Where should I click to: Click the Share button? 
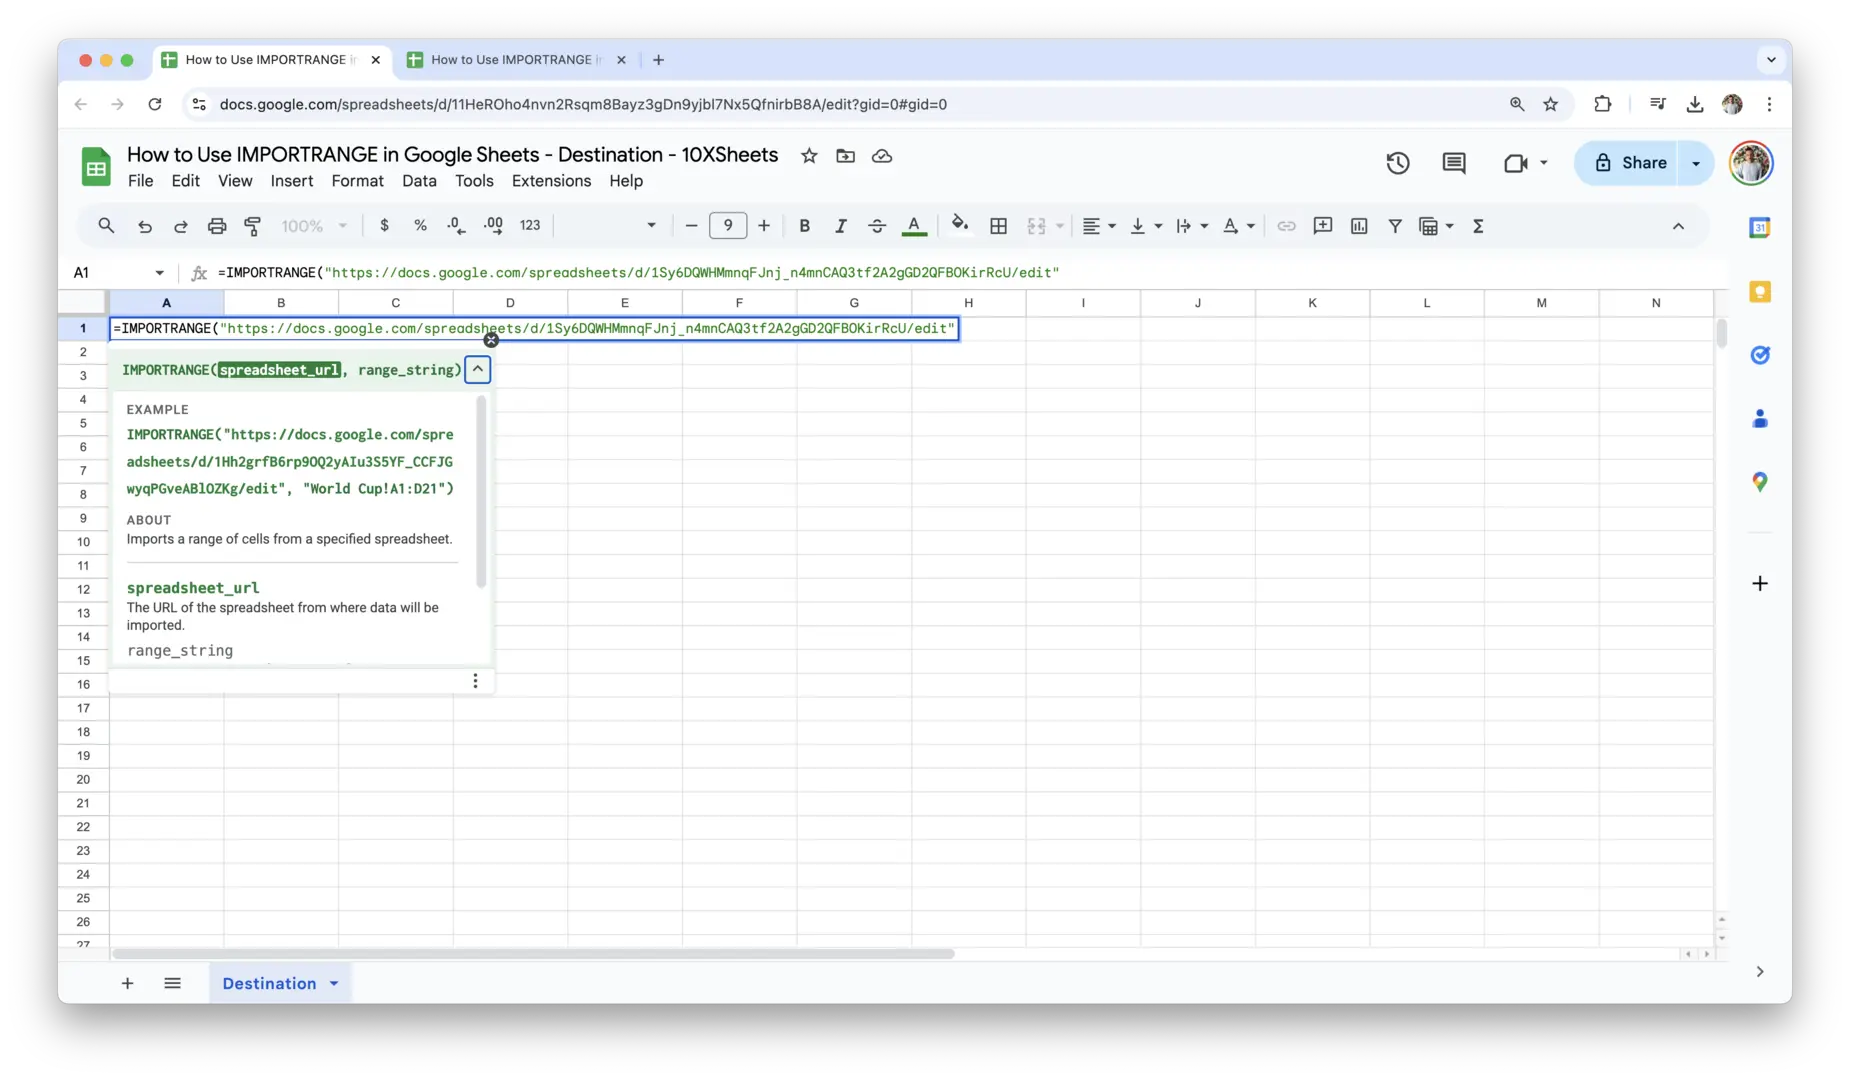pos(1630,163)
